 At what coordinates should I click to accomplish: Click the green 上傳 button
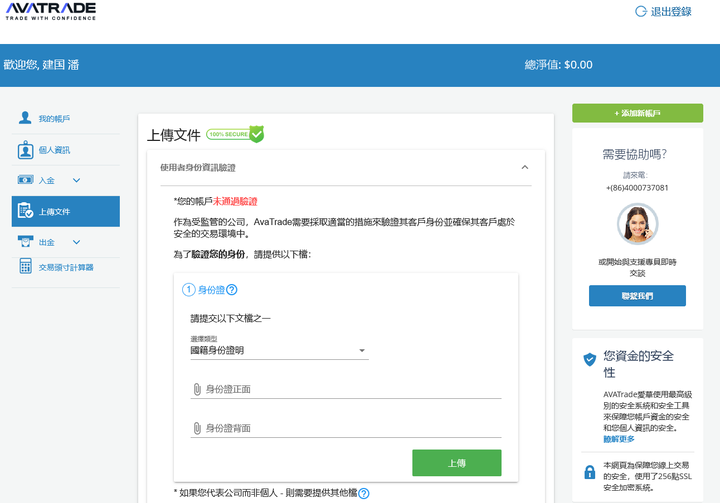coord(457,463)
